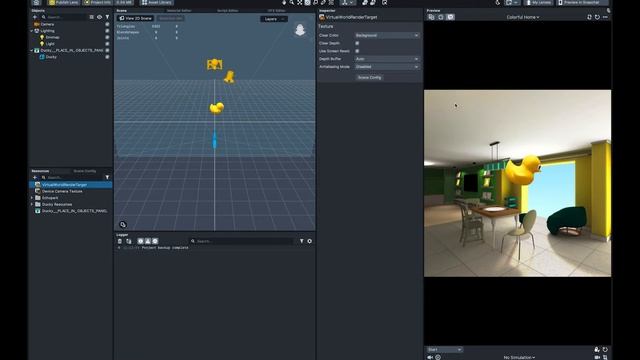Select the Camera object
This screenshot has height=360, width=640.
tap(47, 24)
